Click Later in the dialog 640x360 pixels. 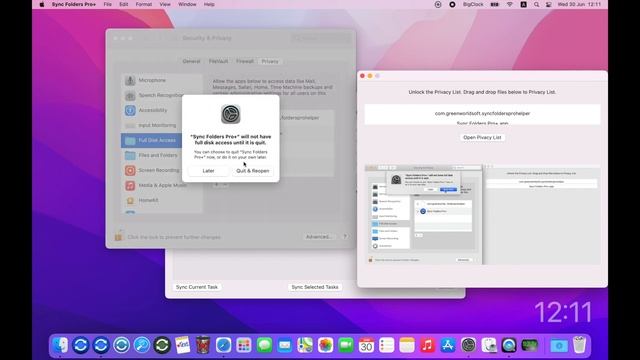coord(208,171)
